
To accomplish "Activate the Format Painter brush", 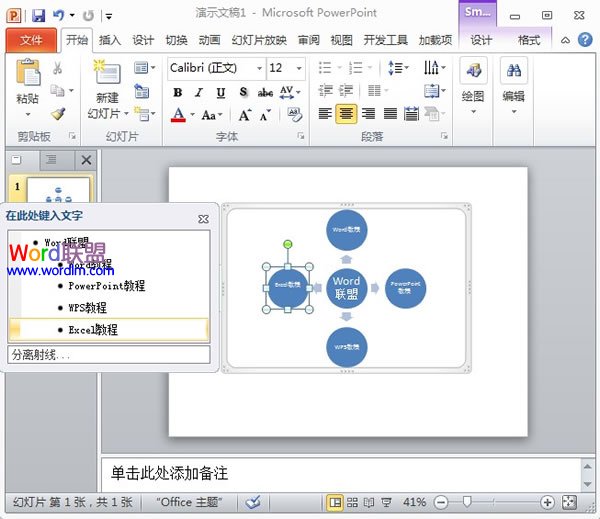I will [58, 114].
